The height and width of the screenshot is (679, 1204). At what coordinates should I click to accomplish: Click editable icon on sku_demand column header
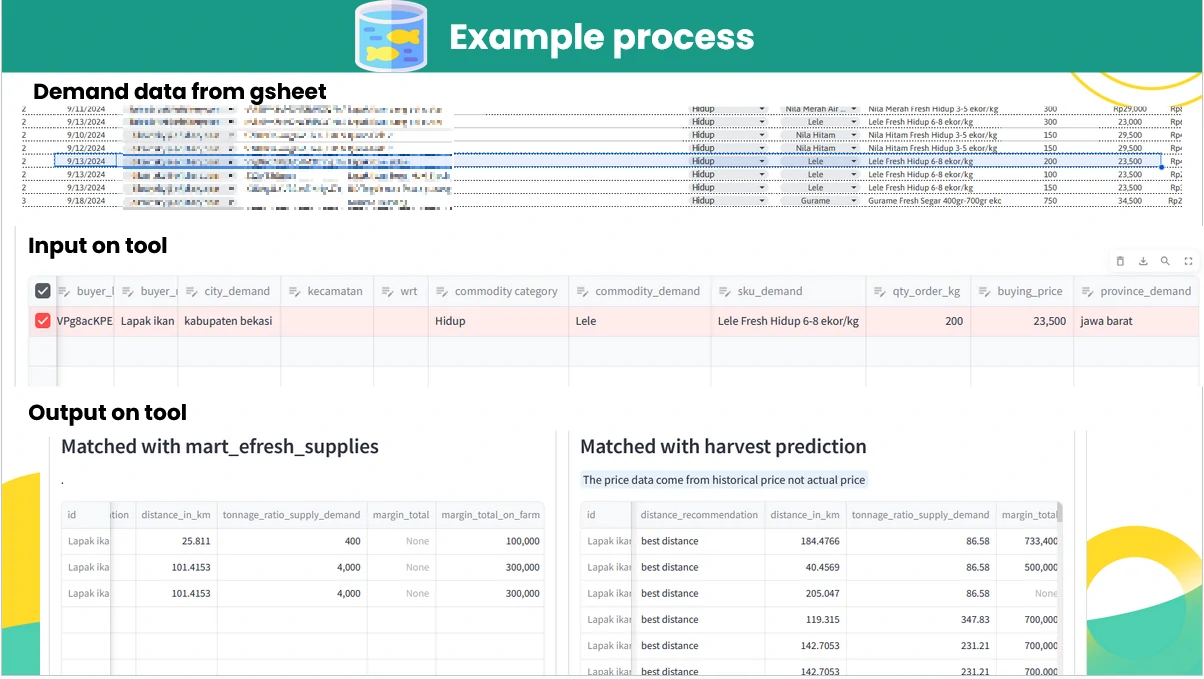pyautogui.click(x=727, y=291)
